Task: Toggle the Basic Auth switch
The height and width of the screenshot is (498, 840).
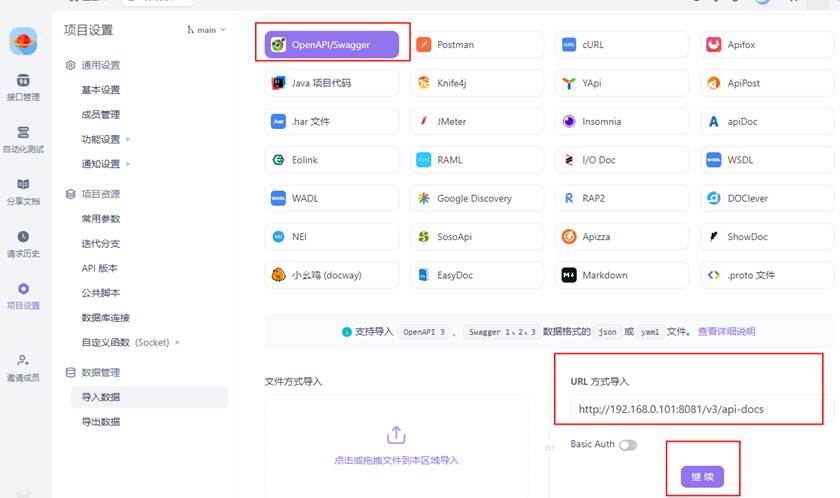Action: (628, 445)
